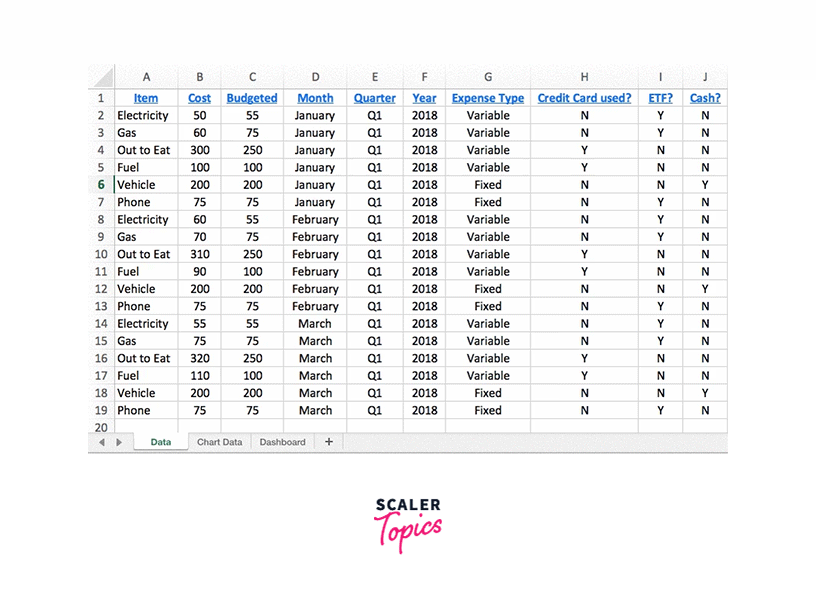The image size is (816, 600).
Task: Click the previous sheet navigation arrow
Action: point(101,442)
